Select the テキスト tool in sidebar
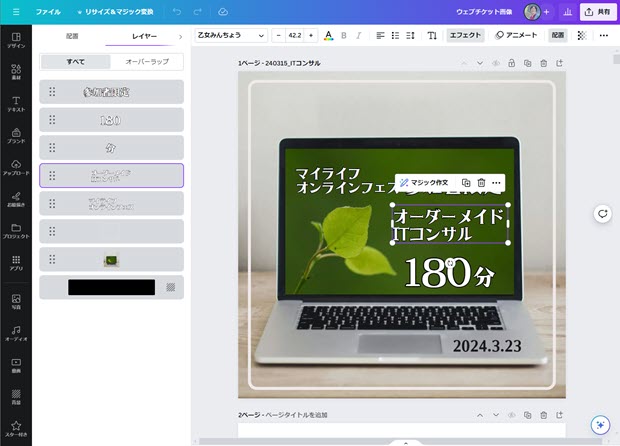The height and width of the screenshot is (446, 620). 16,102
